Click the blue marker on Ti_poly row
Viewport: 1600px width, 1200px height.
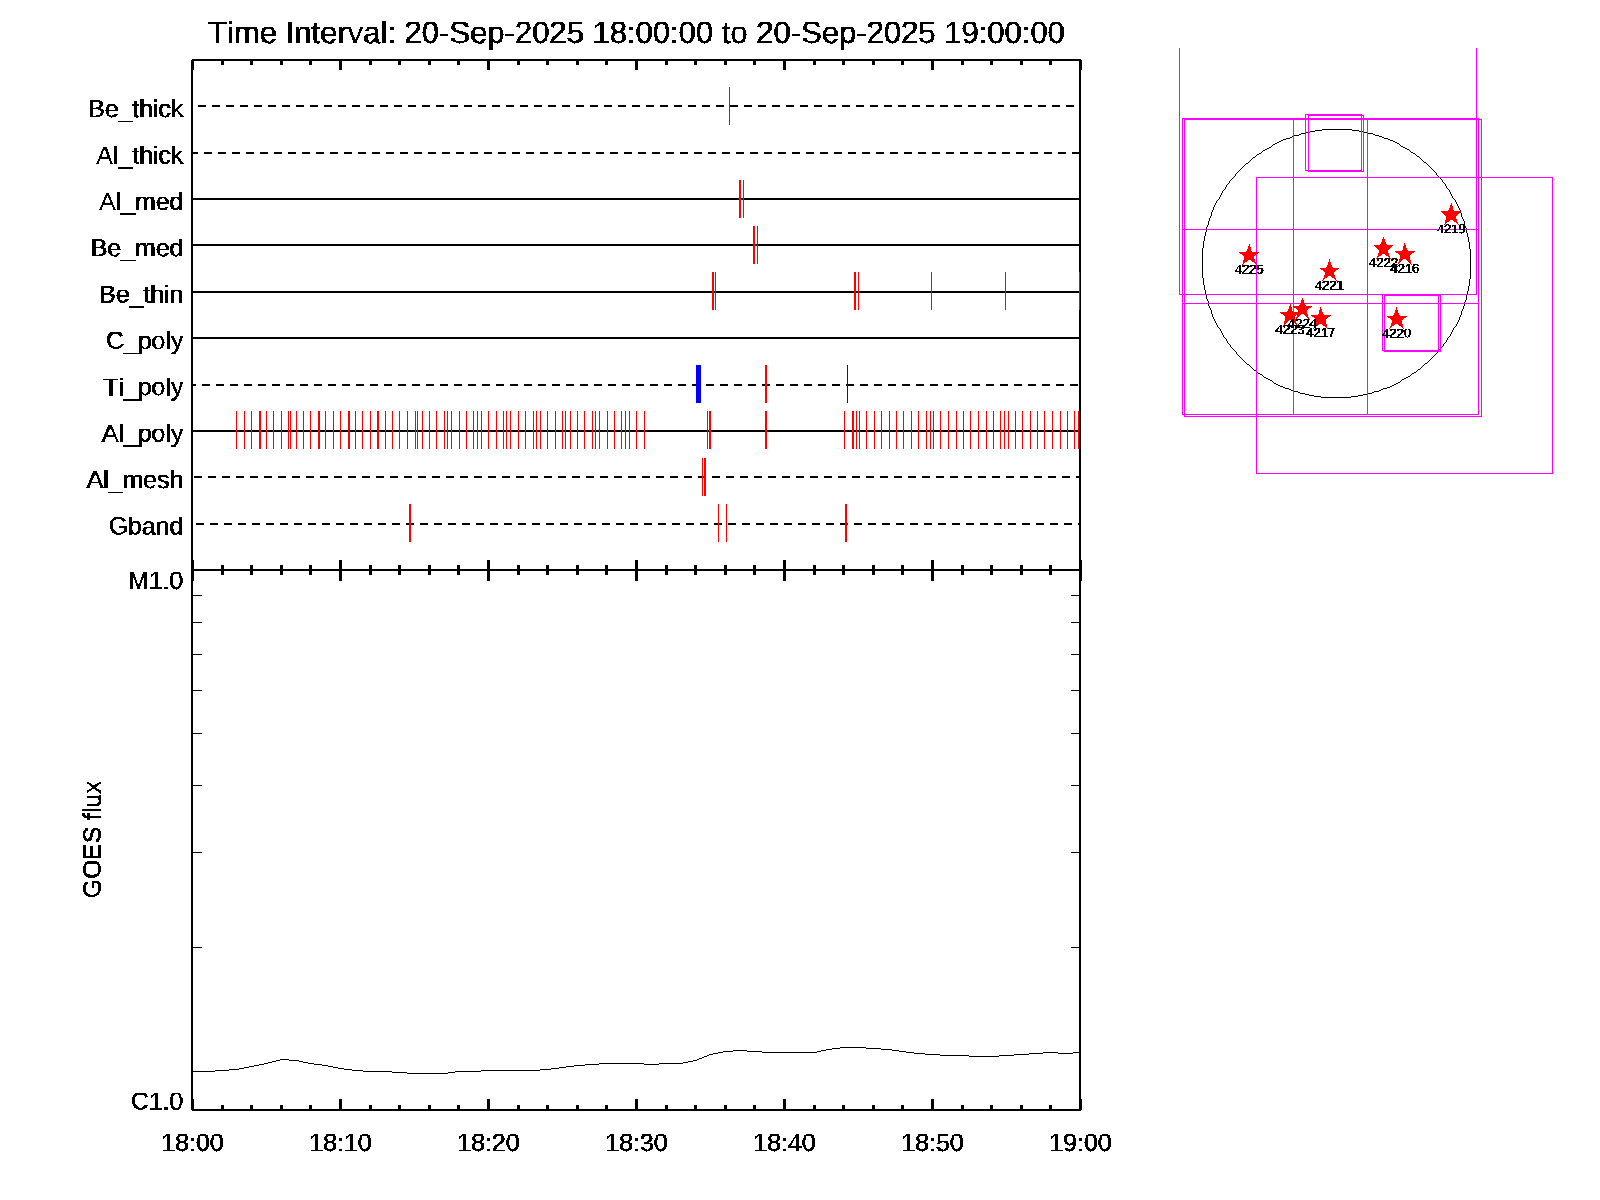tap(698, 385)
